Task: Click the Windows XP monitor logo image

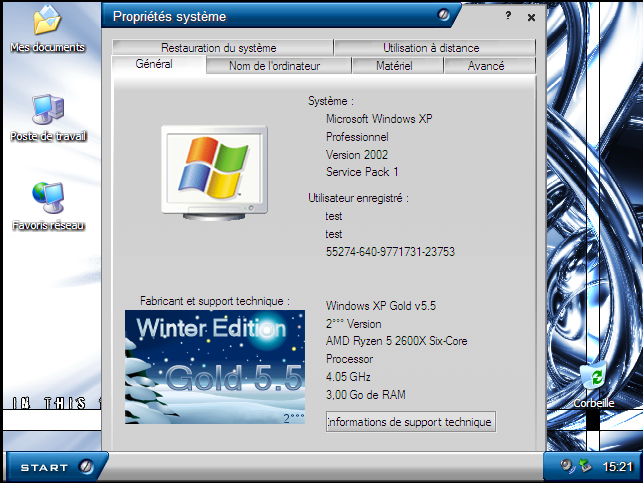Action: tap(214, 173)
